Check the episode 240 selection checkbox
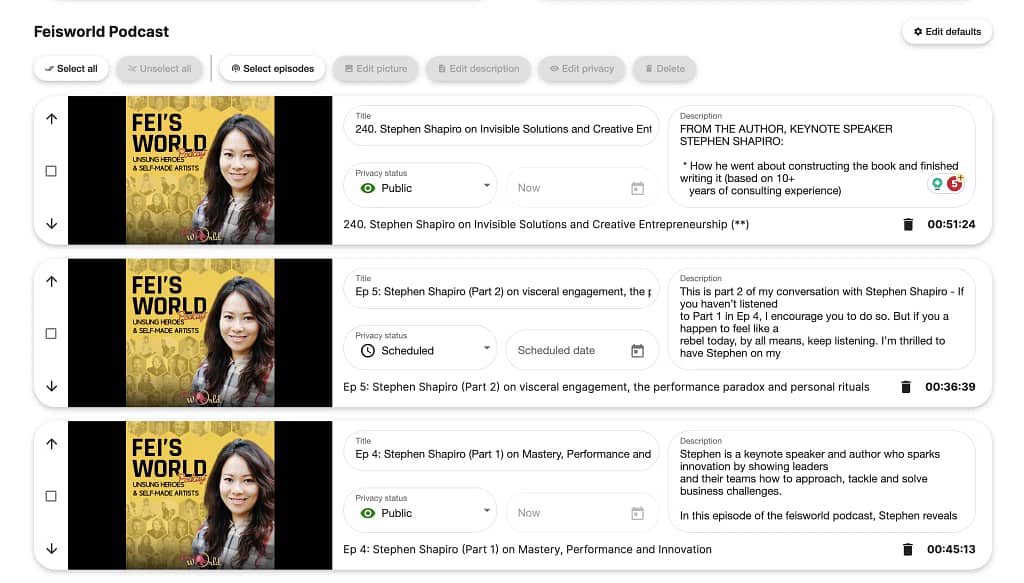This screenshot has width=1024, height=583. pyautogui.click(x=52, y=171)
